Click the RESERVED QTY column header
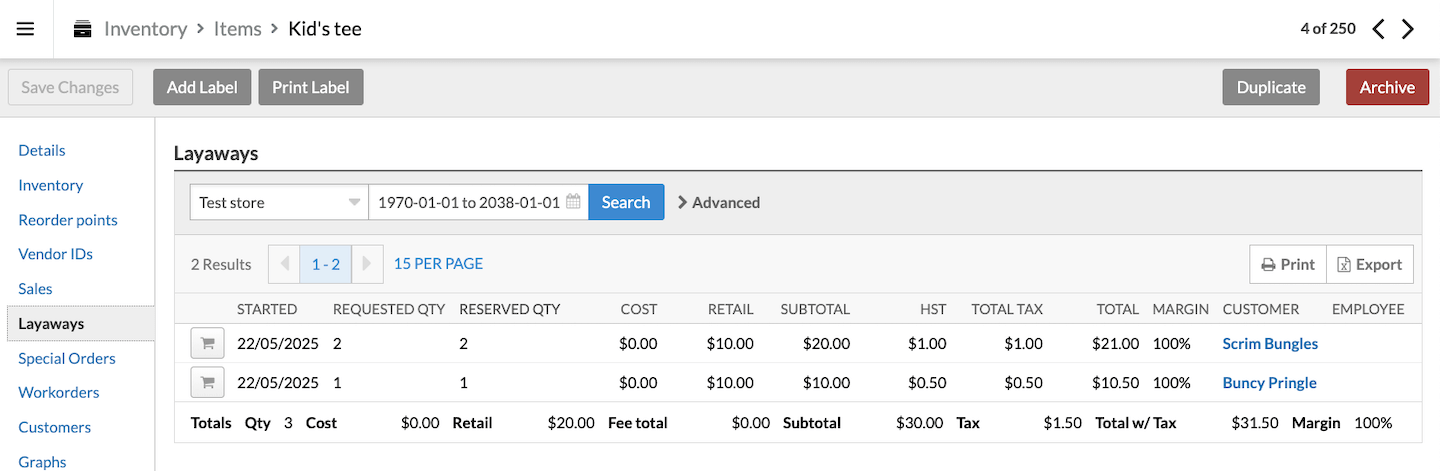1440x471 pixels. tap(510, 309)
